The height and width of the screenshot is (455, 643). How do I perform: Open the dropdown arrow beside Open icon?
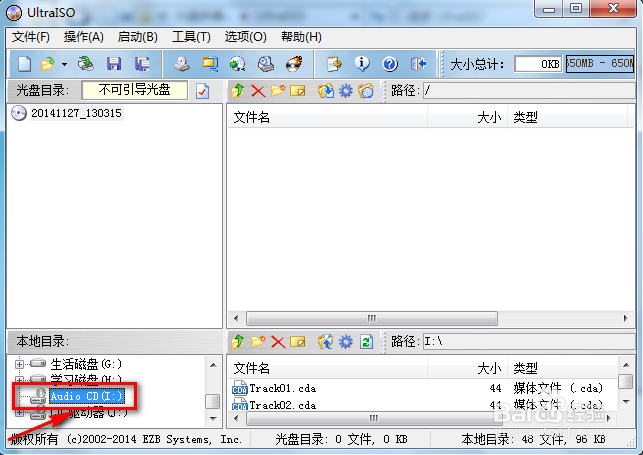[x=64, y=64]
